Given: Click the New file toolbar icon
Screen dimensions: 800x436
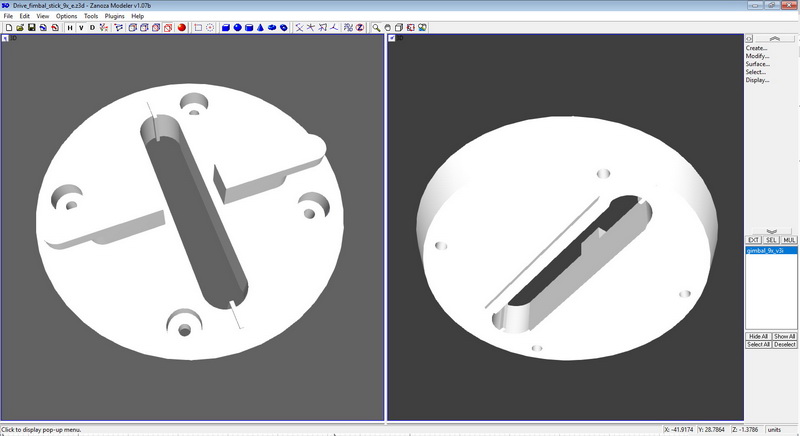Looking at the screenshot, I should point(8,27).
